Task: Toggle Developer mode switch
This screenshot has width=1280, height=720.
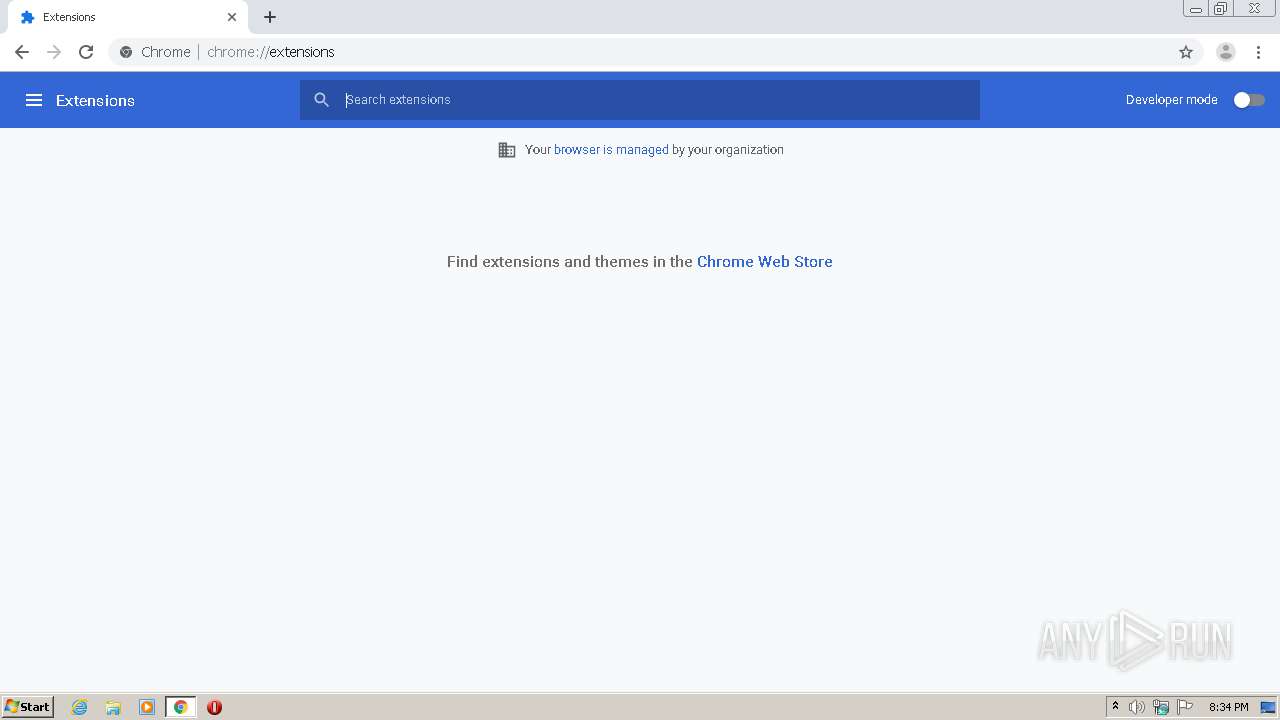Action: click(1249, 100)
